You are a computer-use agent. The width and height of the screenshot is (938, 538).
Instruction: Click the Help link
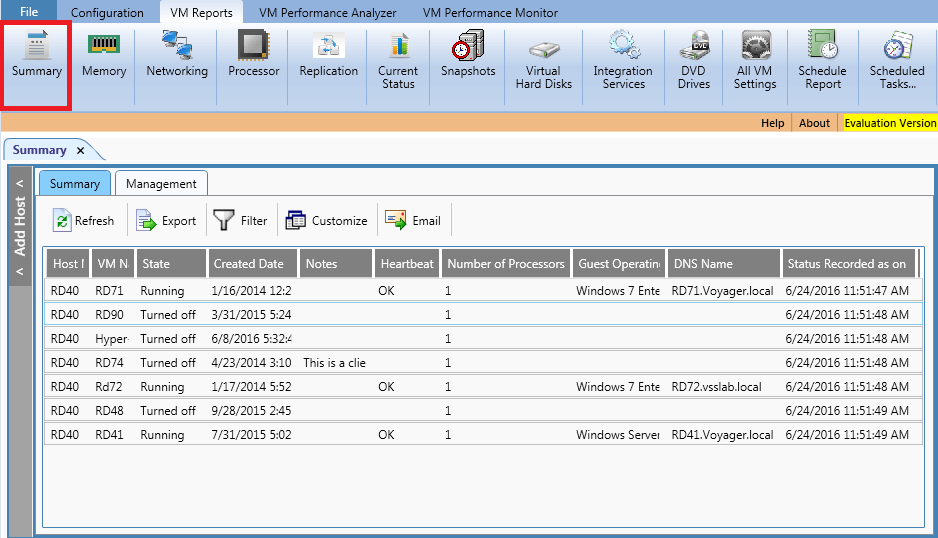pos(772,123)
